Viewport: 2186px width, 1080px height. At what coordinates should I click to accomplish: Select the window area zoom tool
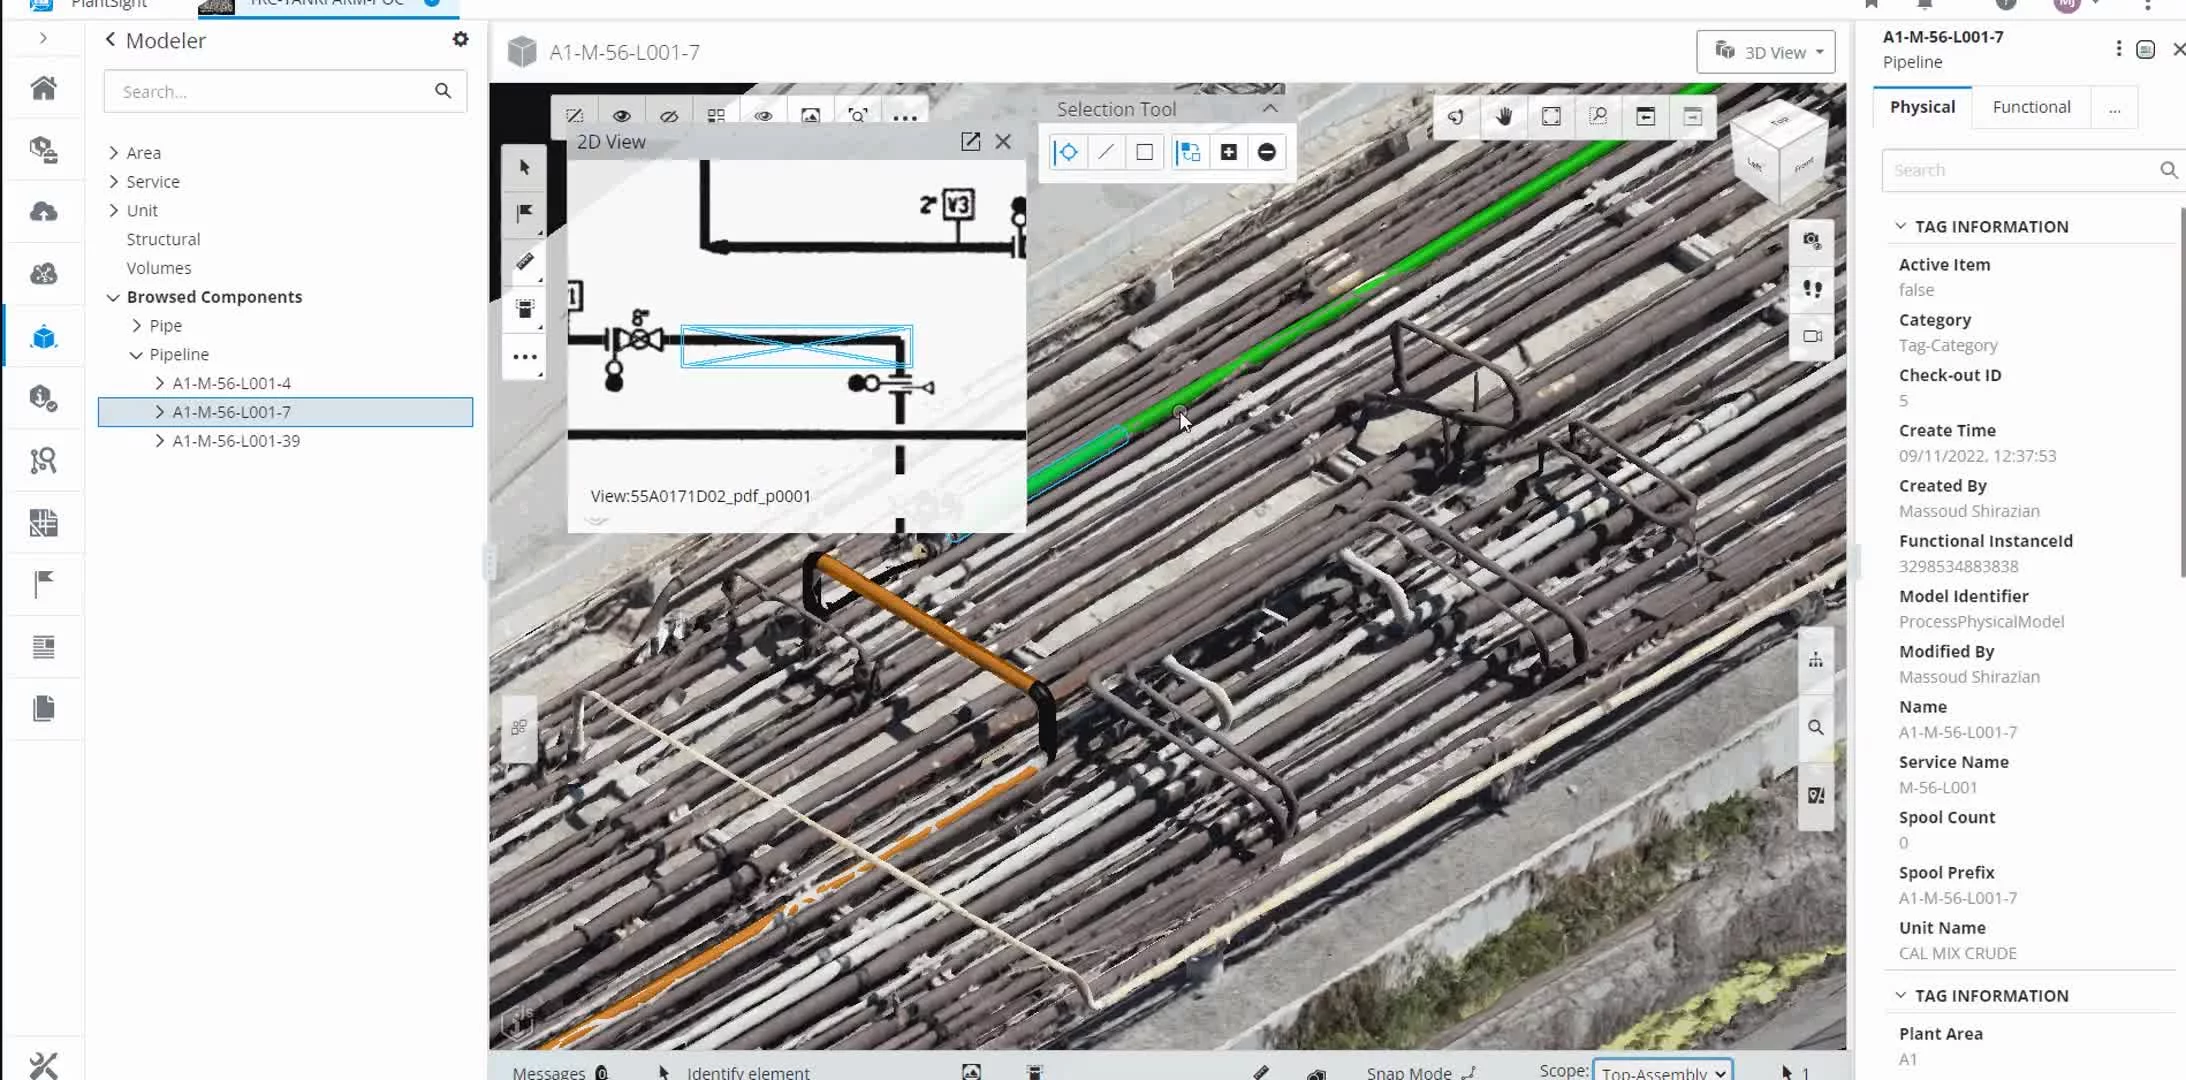(x=1598, y=117)
